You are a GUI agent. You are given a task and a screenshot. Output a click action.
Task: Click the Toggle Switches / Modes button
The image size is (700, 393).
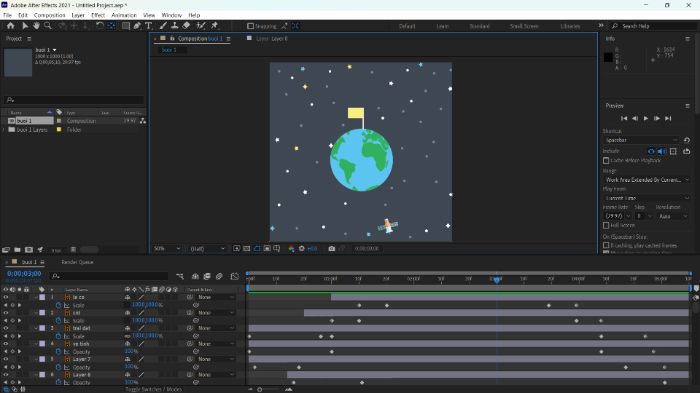point(153,389)
